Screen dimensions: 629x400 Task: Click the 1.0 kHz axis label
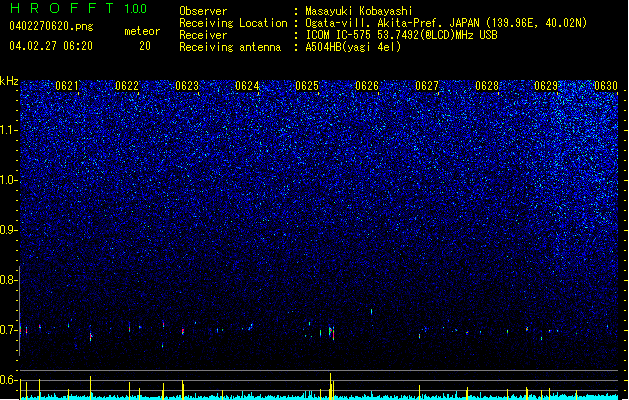point(8,180)
